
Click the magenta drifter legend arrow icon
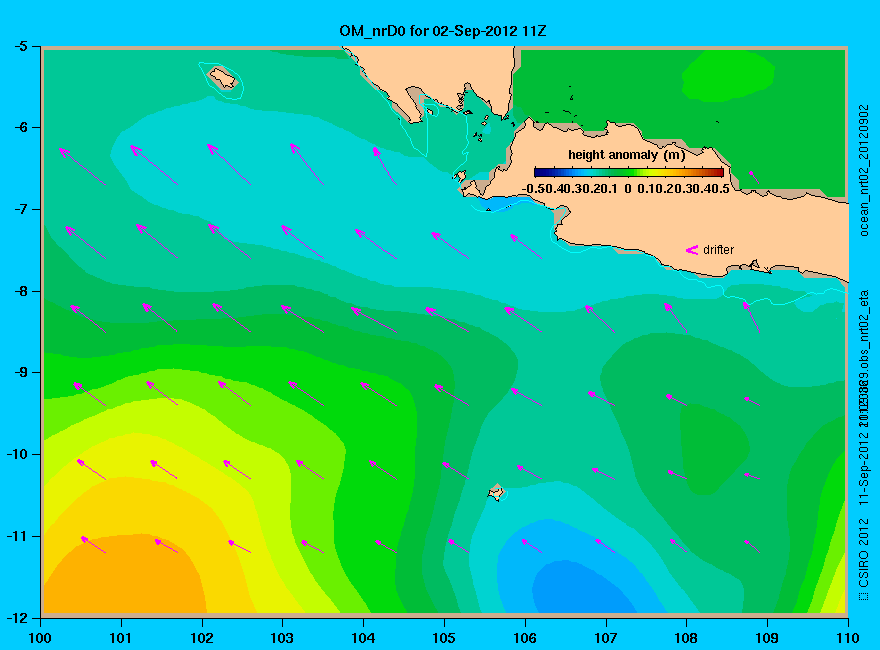692,250
